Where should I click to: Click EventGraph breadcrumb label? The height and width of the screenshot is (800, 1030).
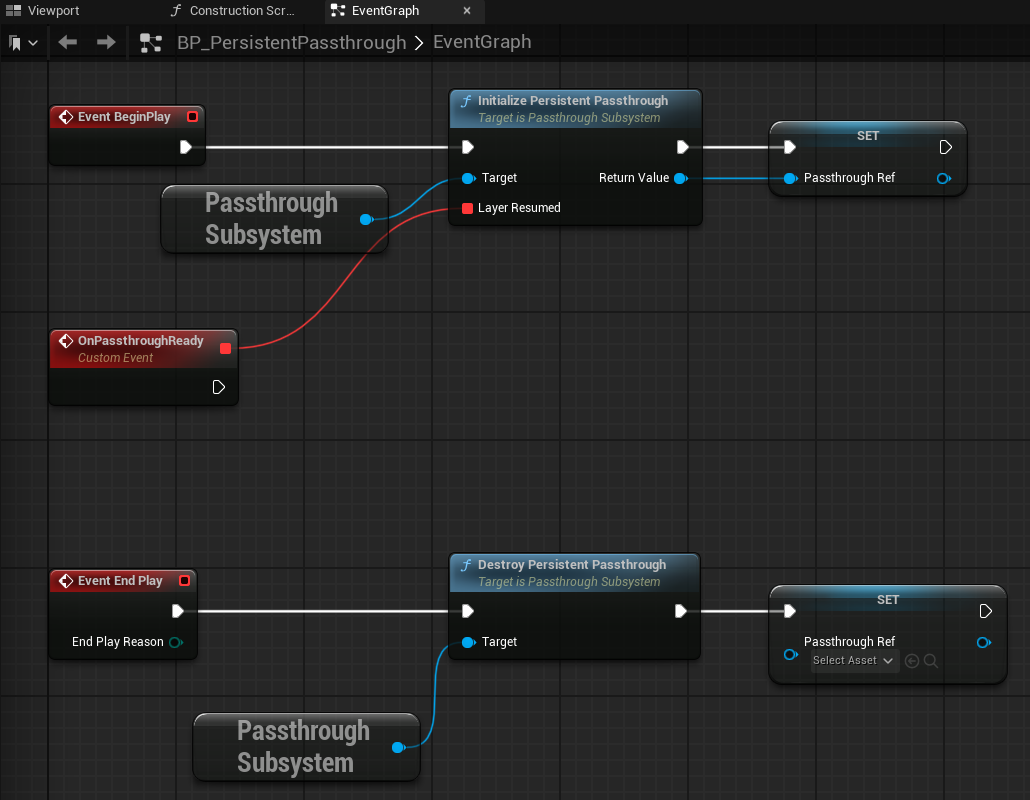click(x=482, y=43)
